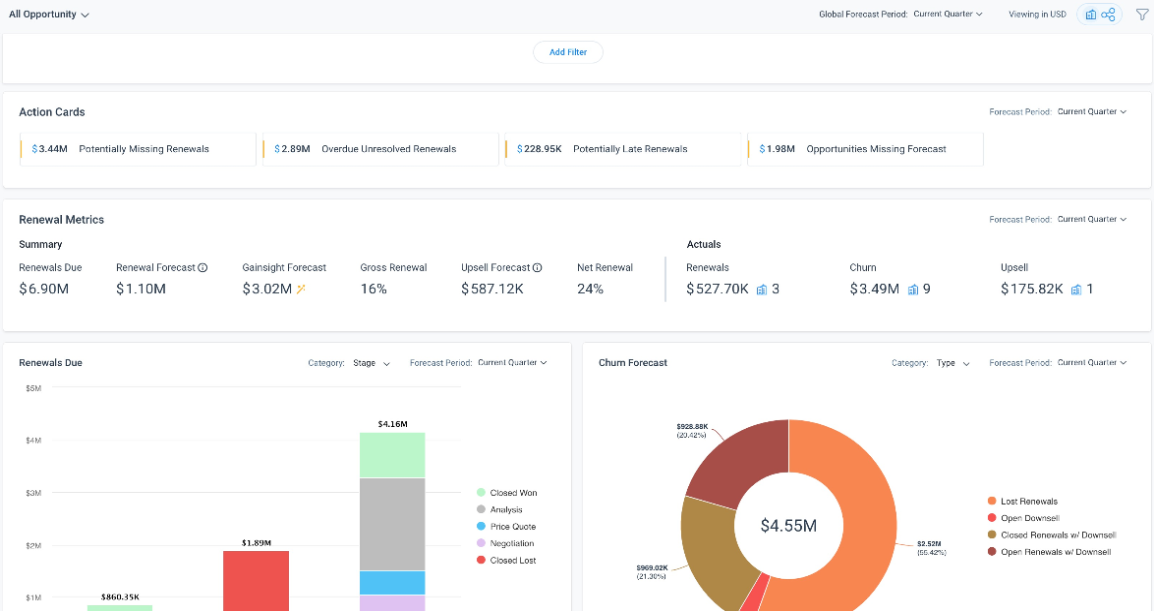Change Action Cards Forecast Period dropdown
Screen dimensions: 1154x611
(x=1092, y=112)
